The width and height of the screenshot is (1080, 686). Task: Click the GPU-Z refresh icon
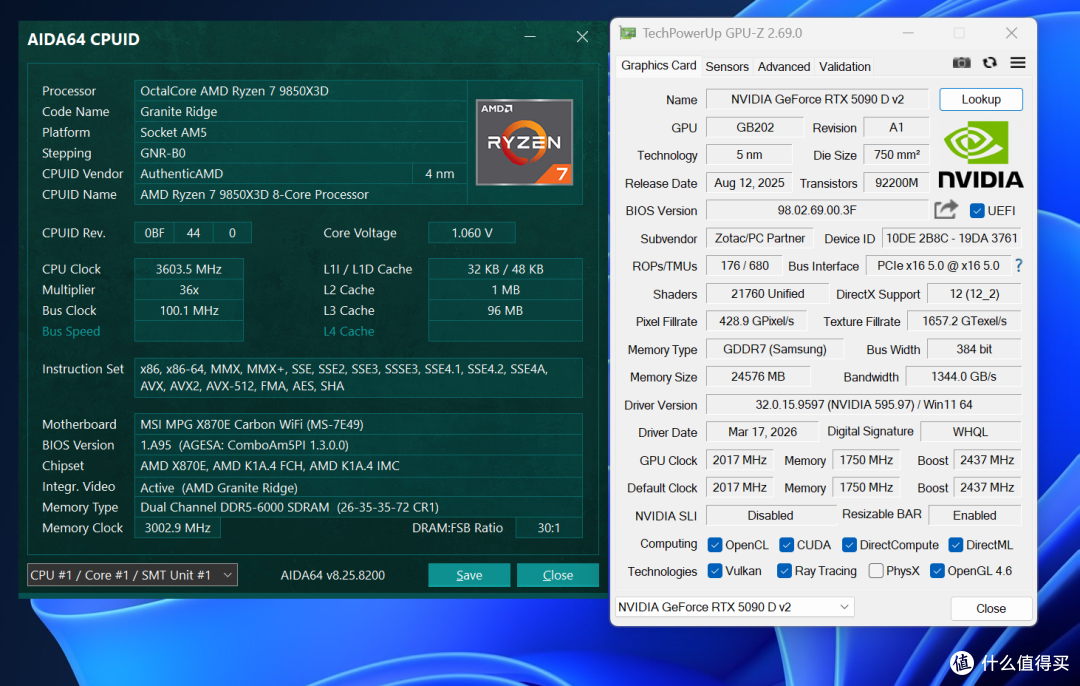990,63
